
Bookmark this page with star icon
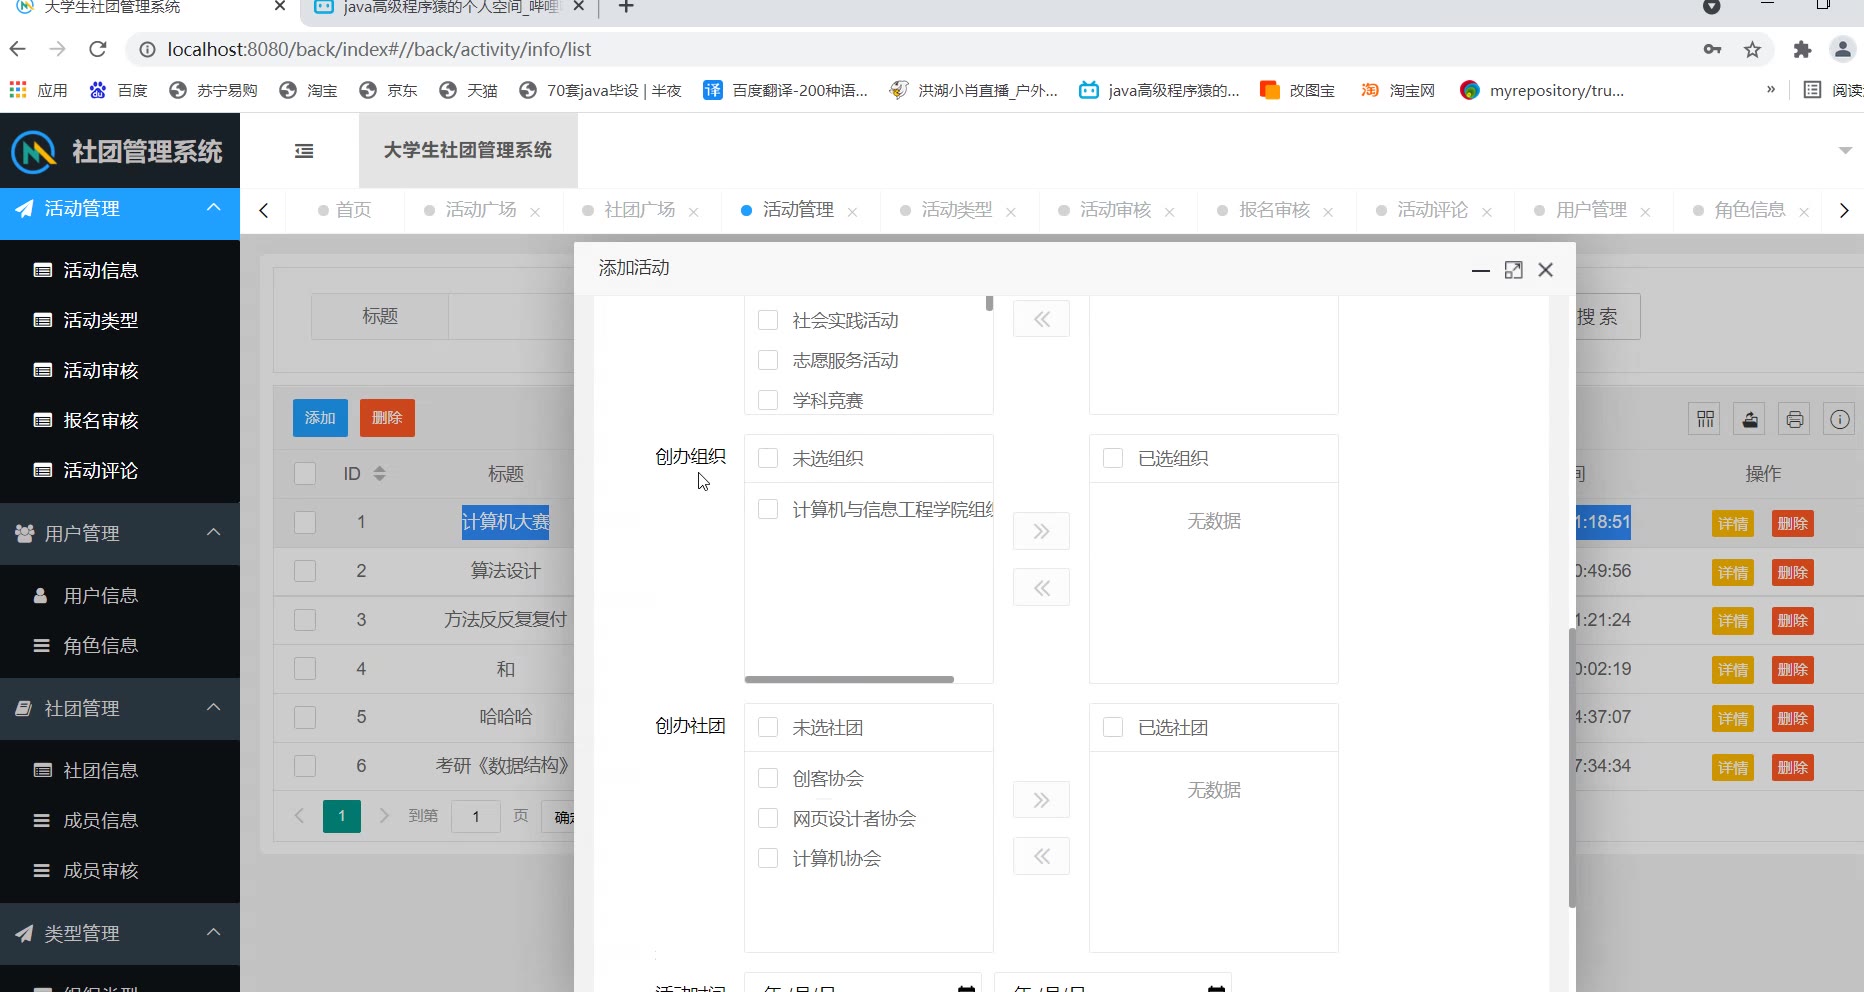[1752, 50]
